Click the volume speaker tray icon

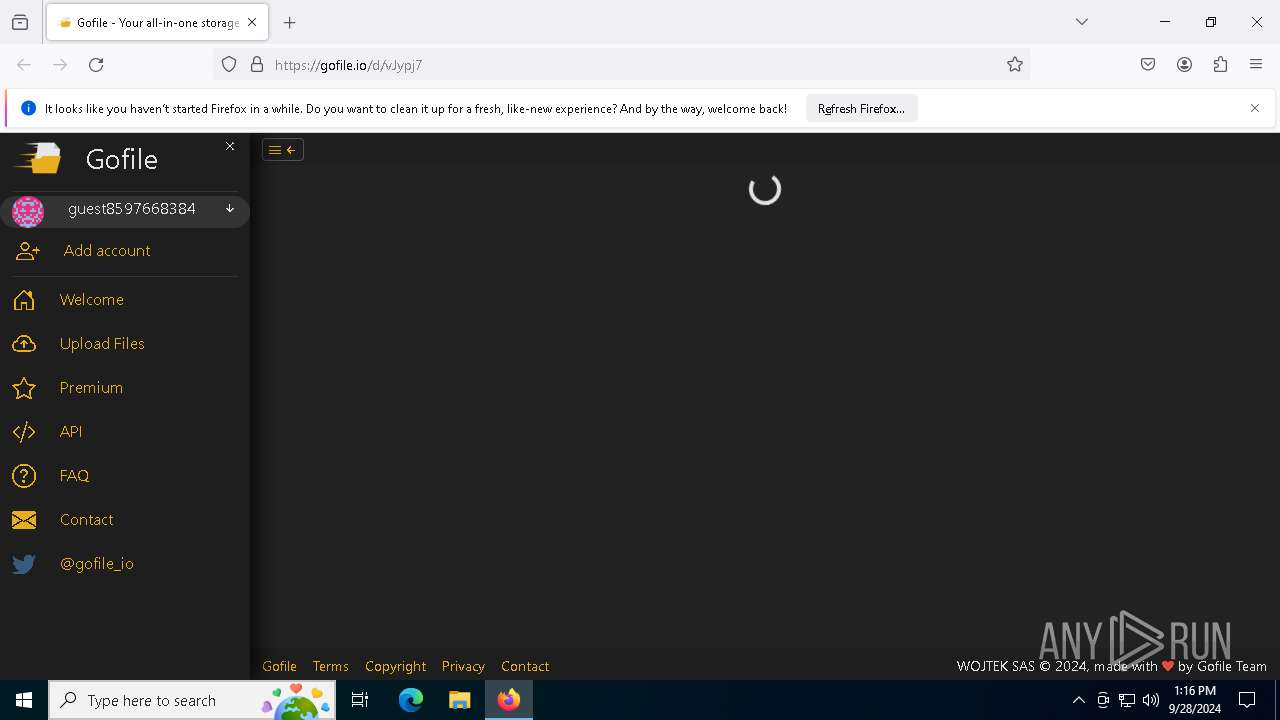1151,700
